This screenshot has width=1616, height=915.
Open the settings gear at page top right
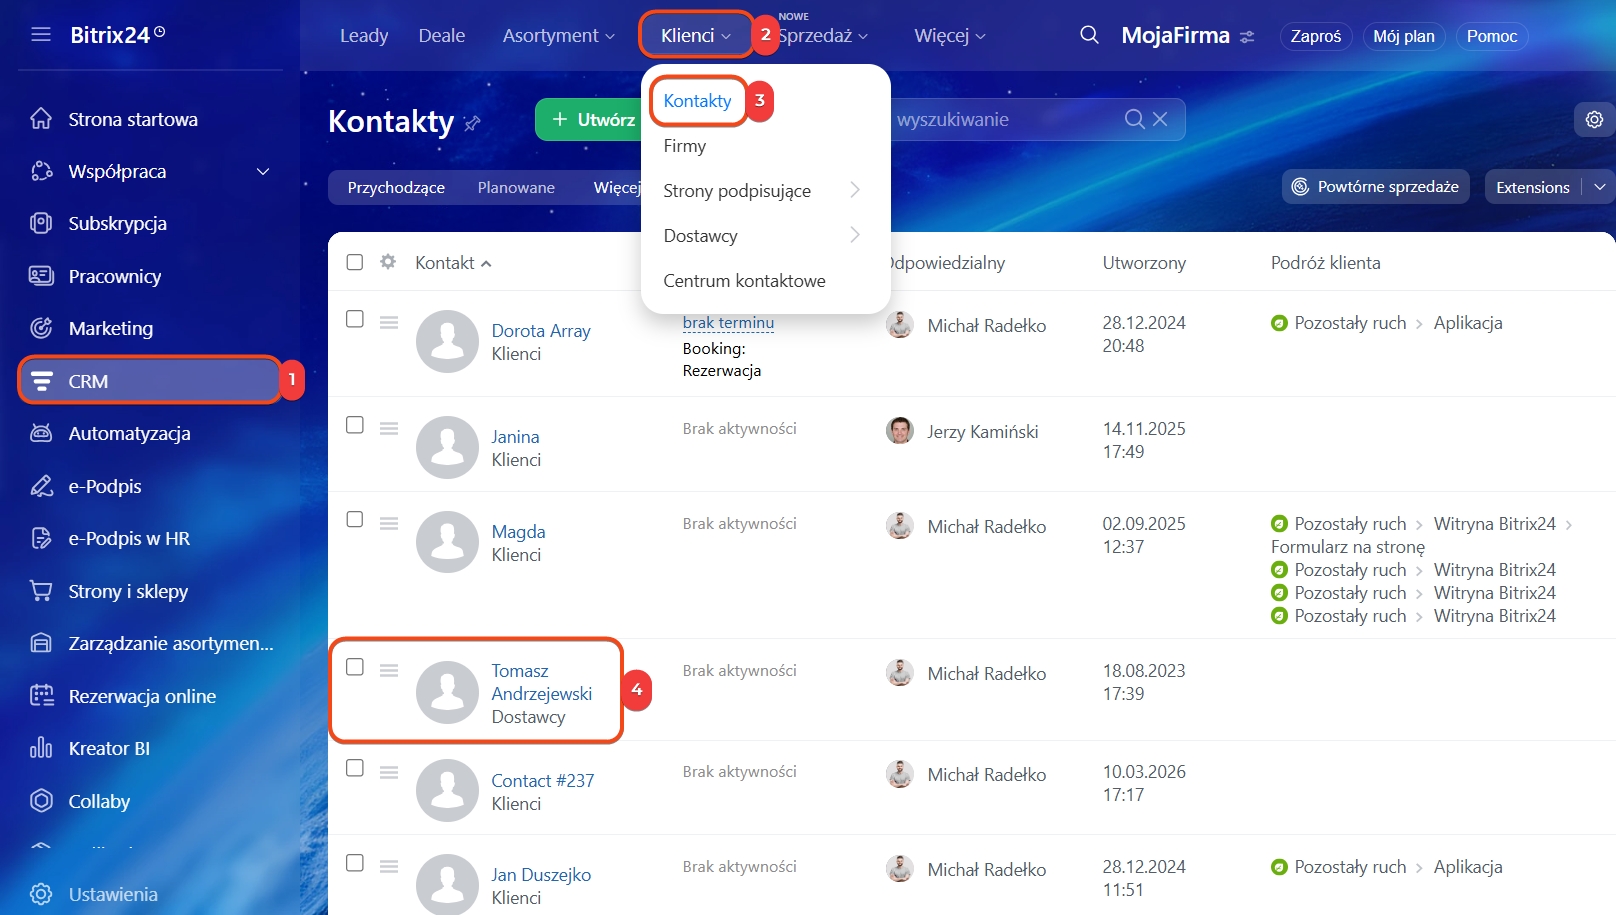[1594, 120]
